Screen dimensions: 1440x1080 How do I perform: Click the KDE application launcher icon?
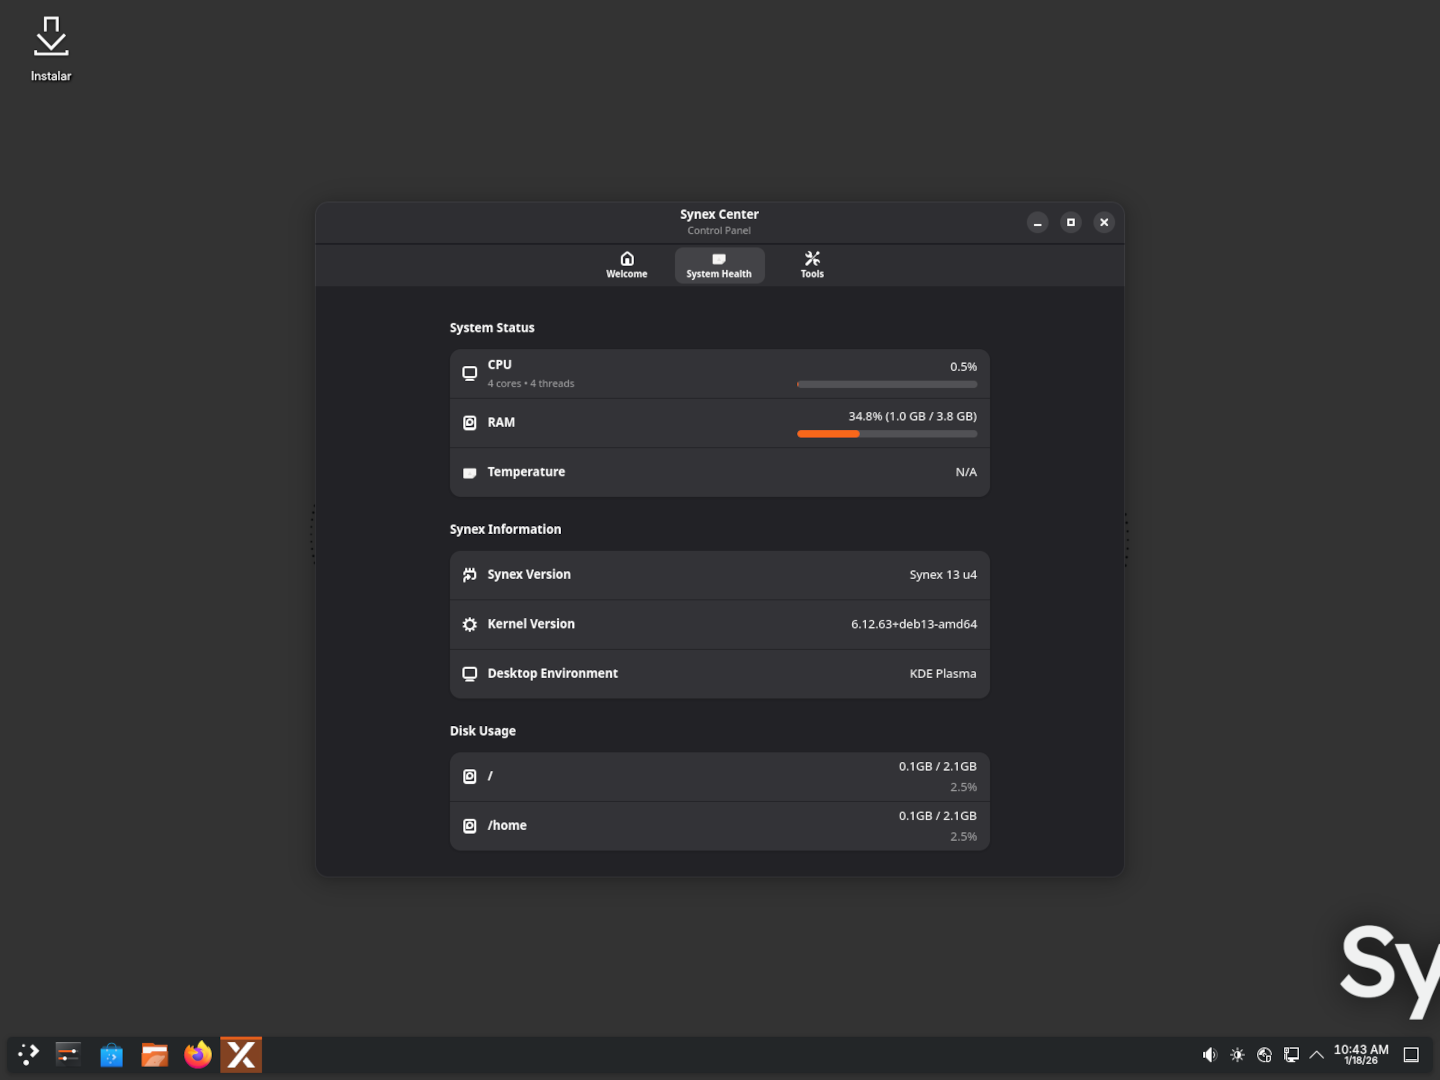28,1054
